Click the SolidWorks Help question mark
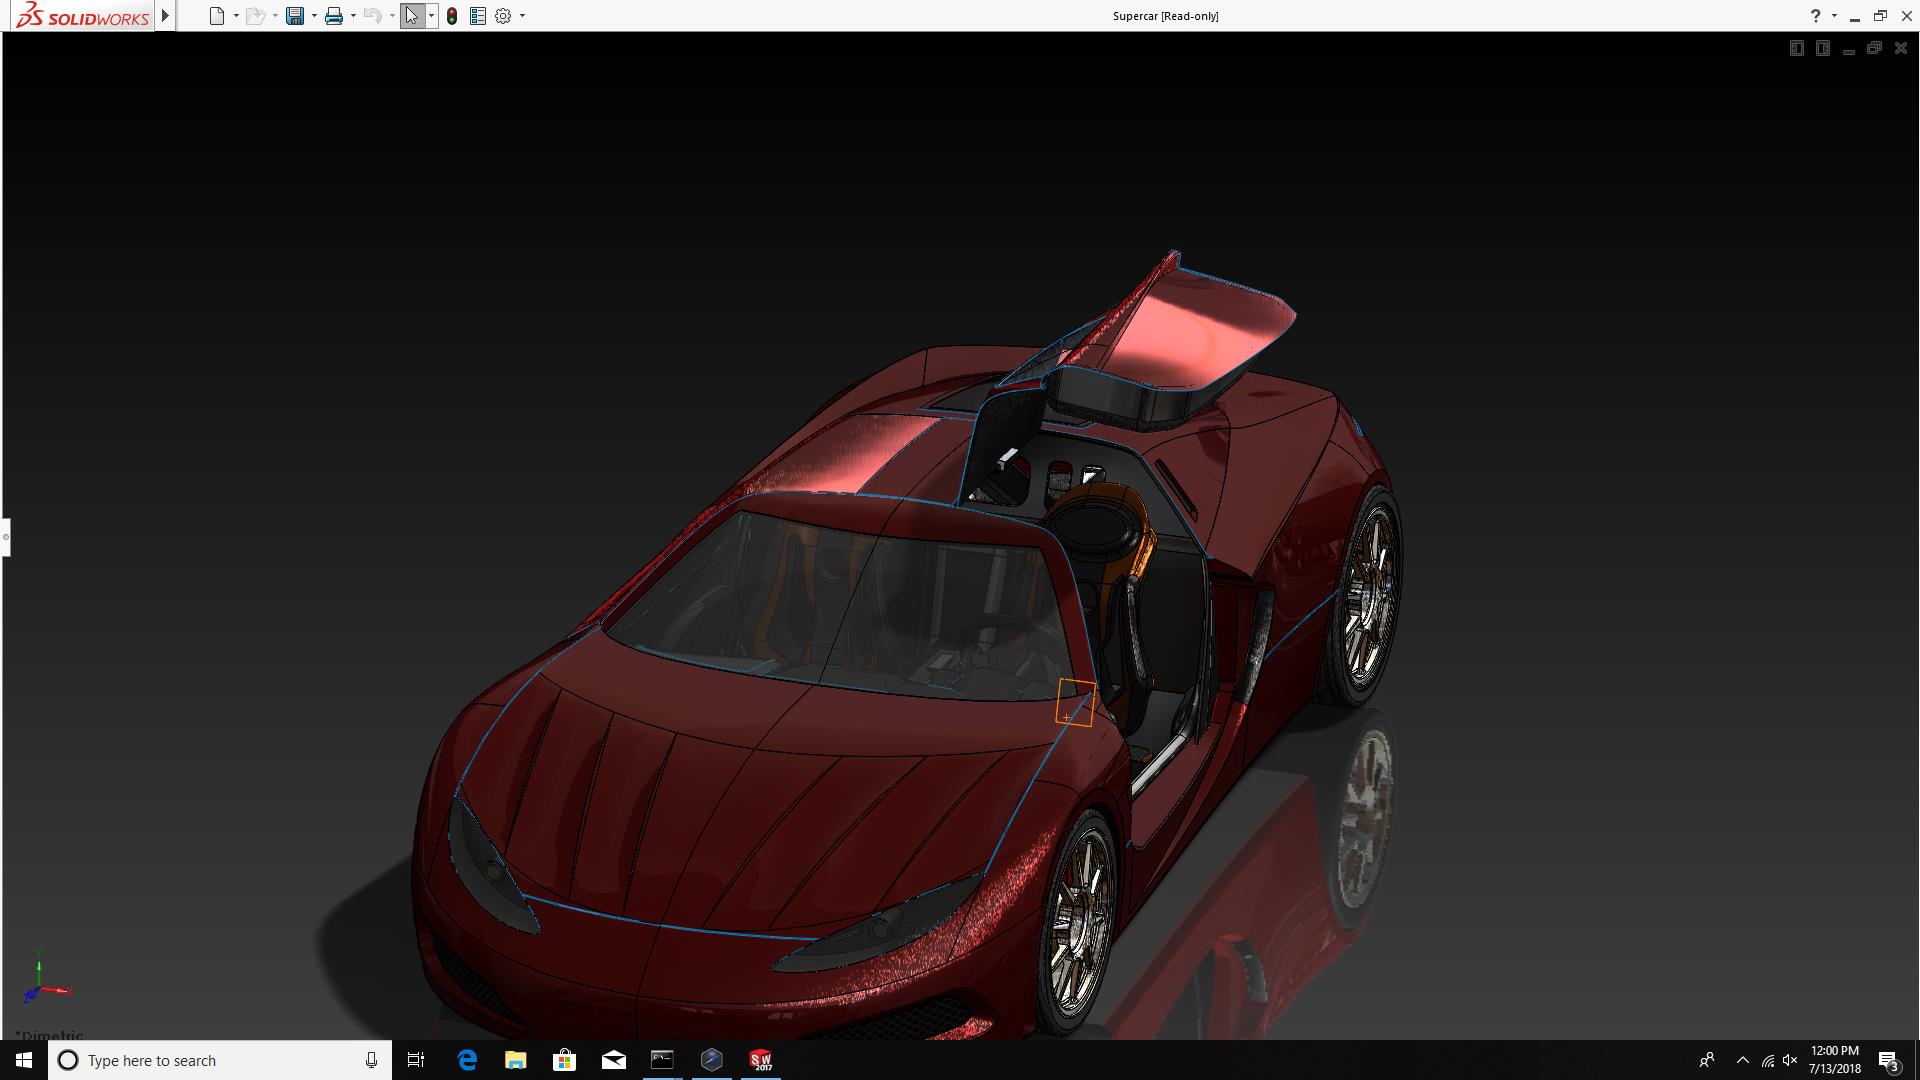Image resolution: width=1920 pixels, height=1080 pixels. [1815, 16]
